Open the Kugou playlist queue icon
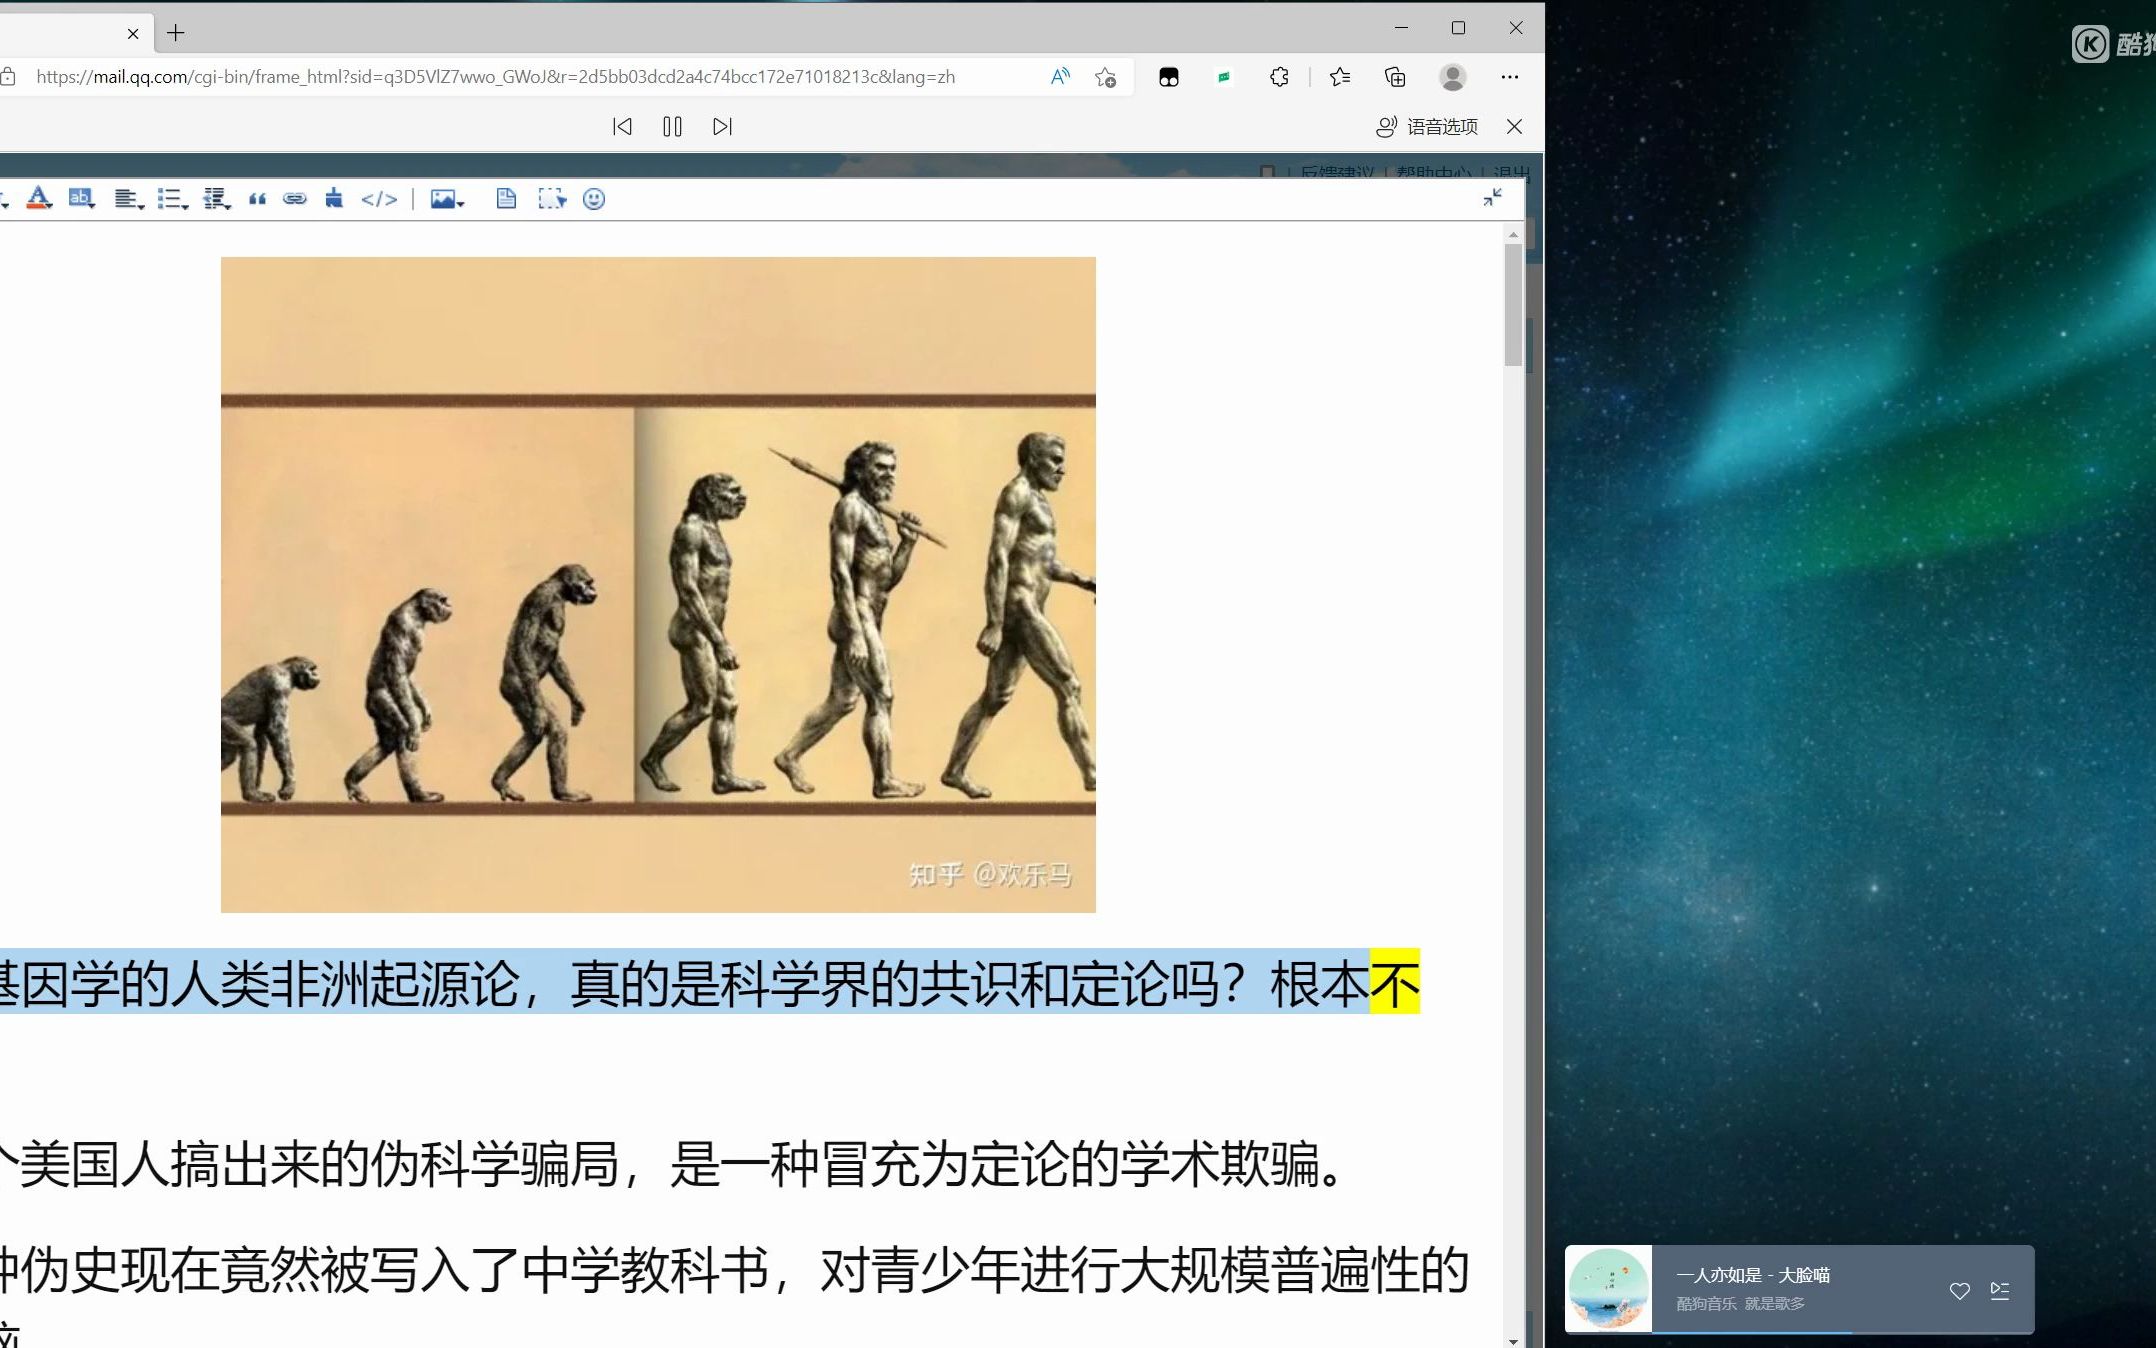The height and width of the screenshot is (1348, 2156). 2000,1291
